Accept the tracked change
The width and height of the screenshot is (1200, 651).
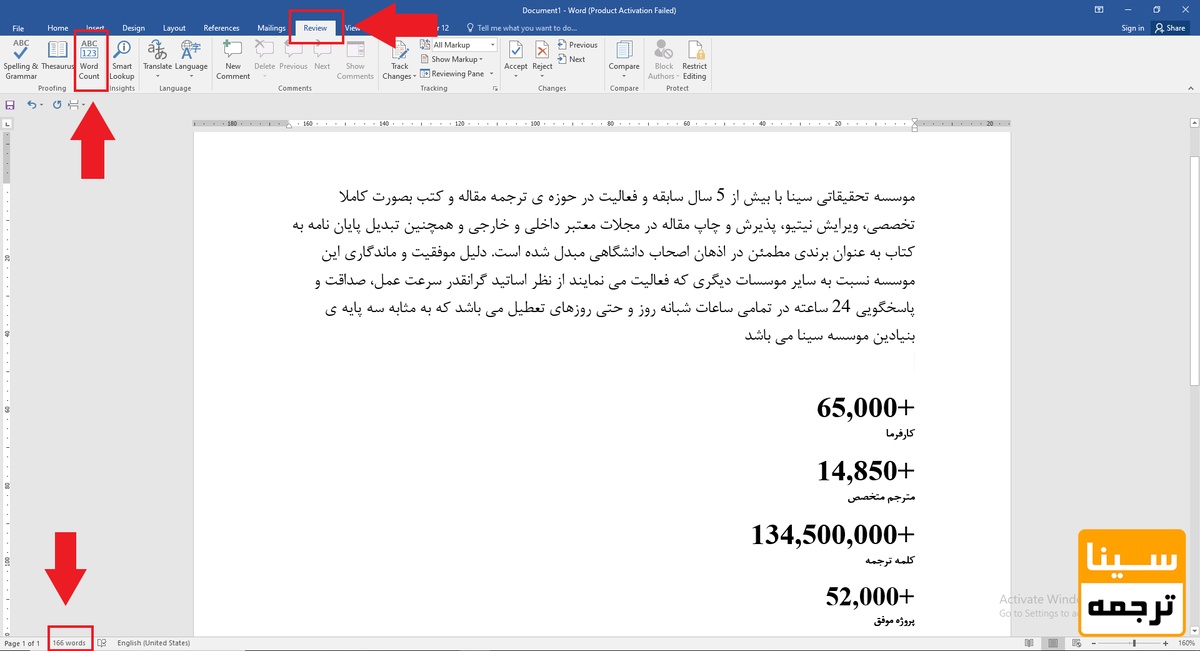[516, 58]
